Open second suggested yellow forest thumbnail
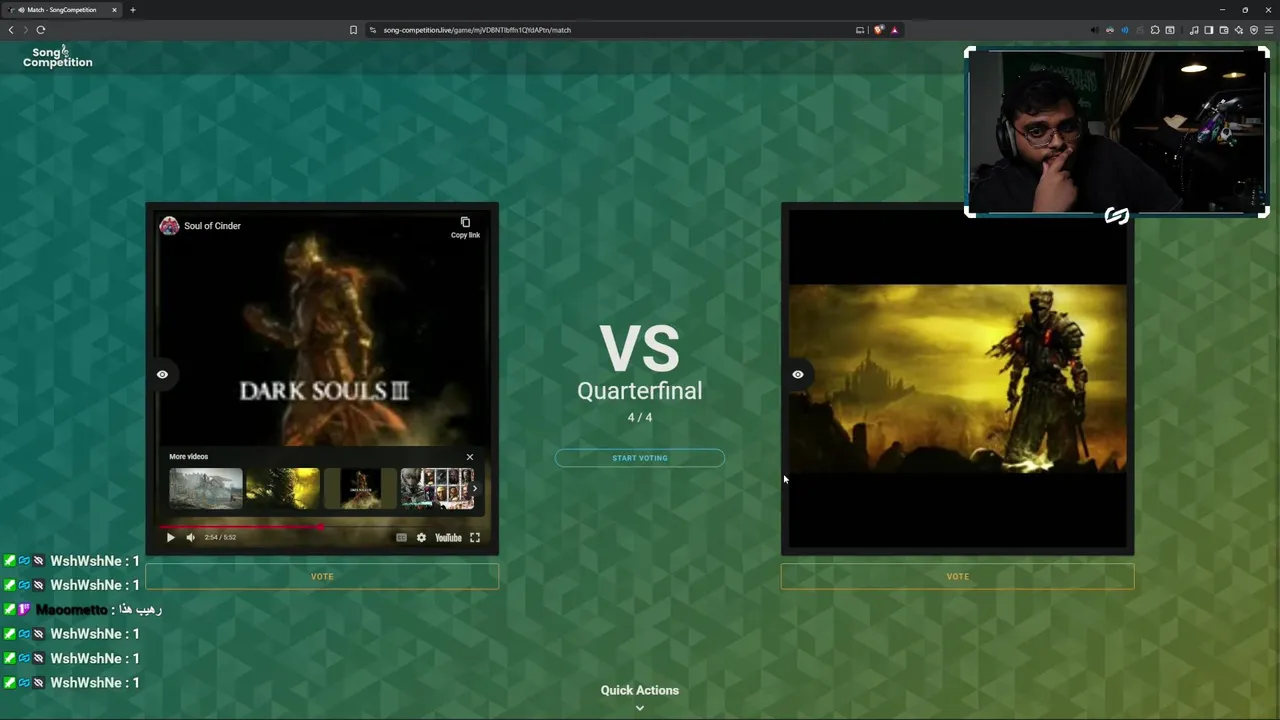This screenshot has height=720, width=1280. coord(283,489)
